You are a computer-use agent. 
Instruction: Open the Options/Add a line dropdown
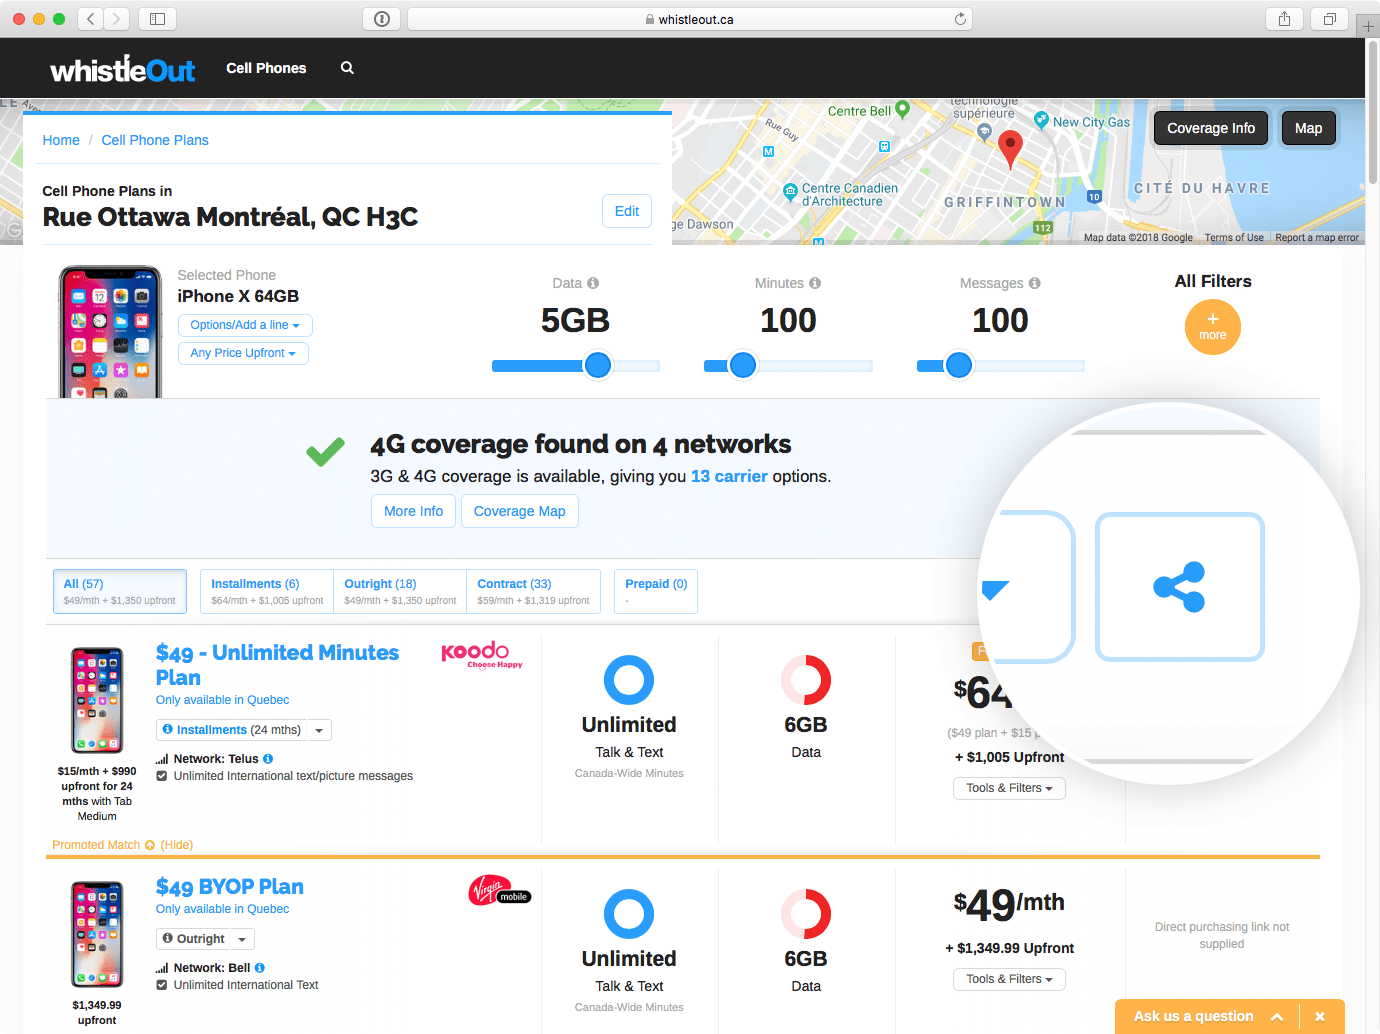pyautogui.click(x=245, y=325)
